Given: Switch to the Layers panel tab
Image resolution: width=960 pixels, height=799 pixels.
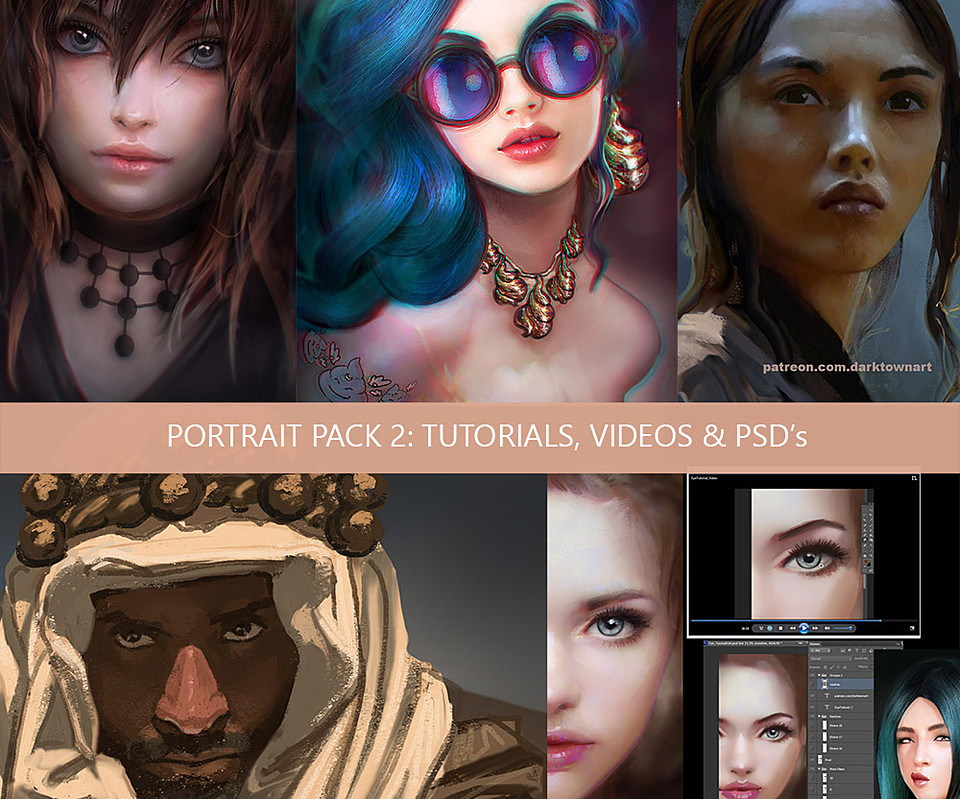Looking at the screenshot, I should pos(814,644).
